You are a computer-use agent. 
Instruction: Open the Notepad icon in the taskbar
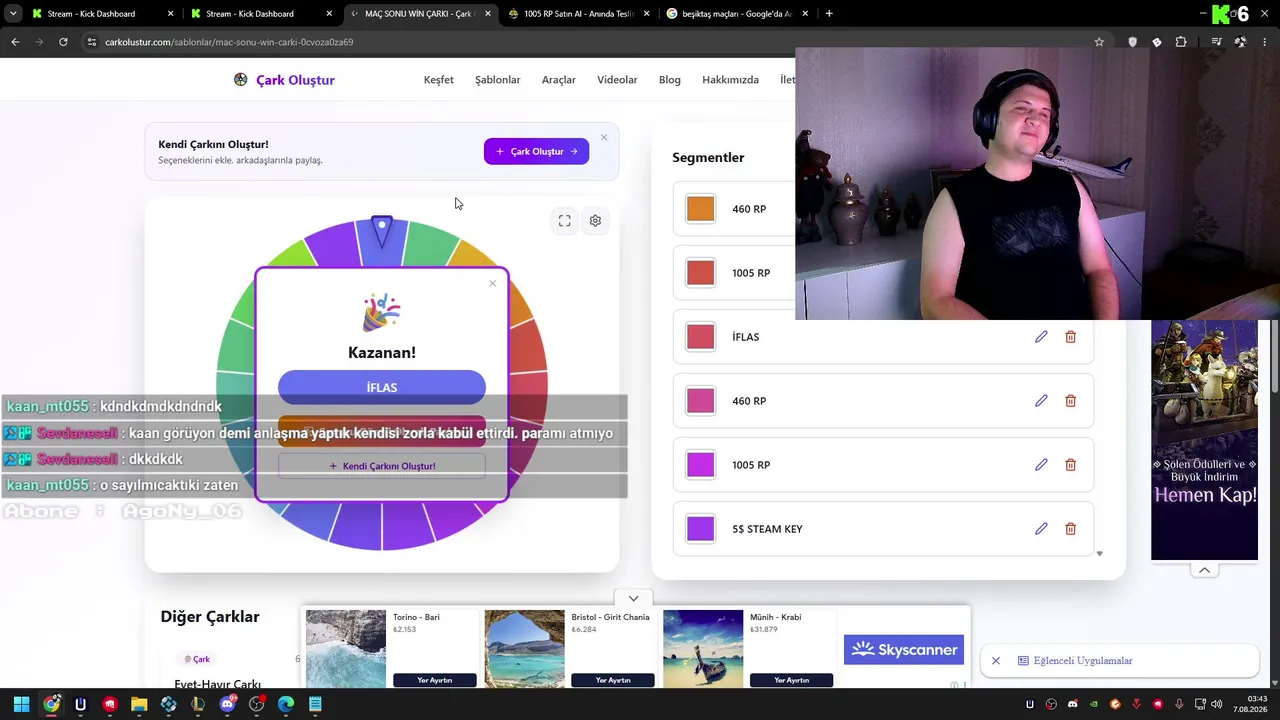315,704
